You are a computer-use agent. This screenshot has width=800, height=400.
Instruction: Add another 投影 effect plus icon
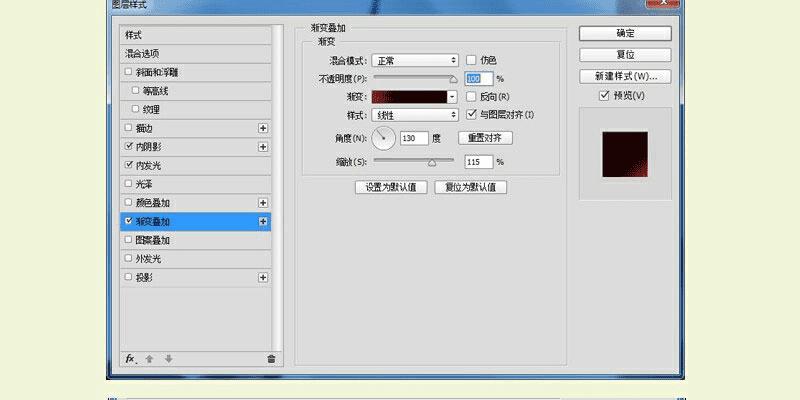[x=263, y=278]
